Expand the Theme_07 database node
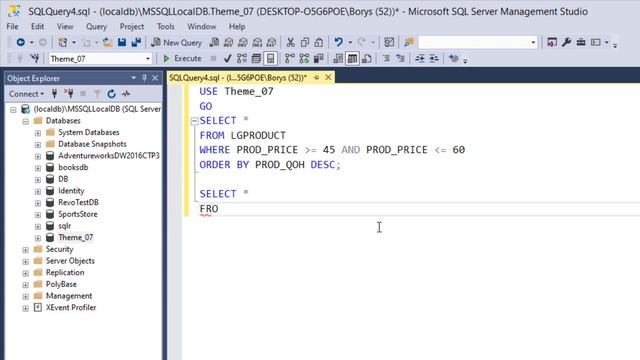The width and height of the screenshot is (640, 360). pyautogui.click(x=38, y=238)
